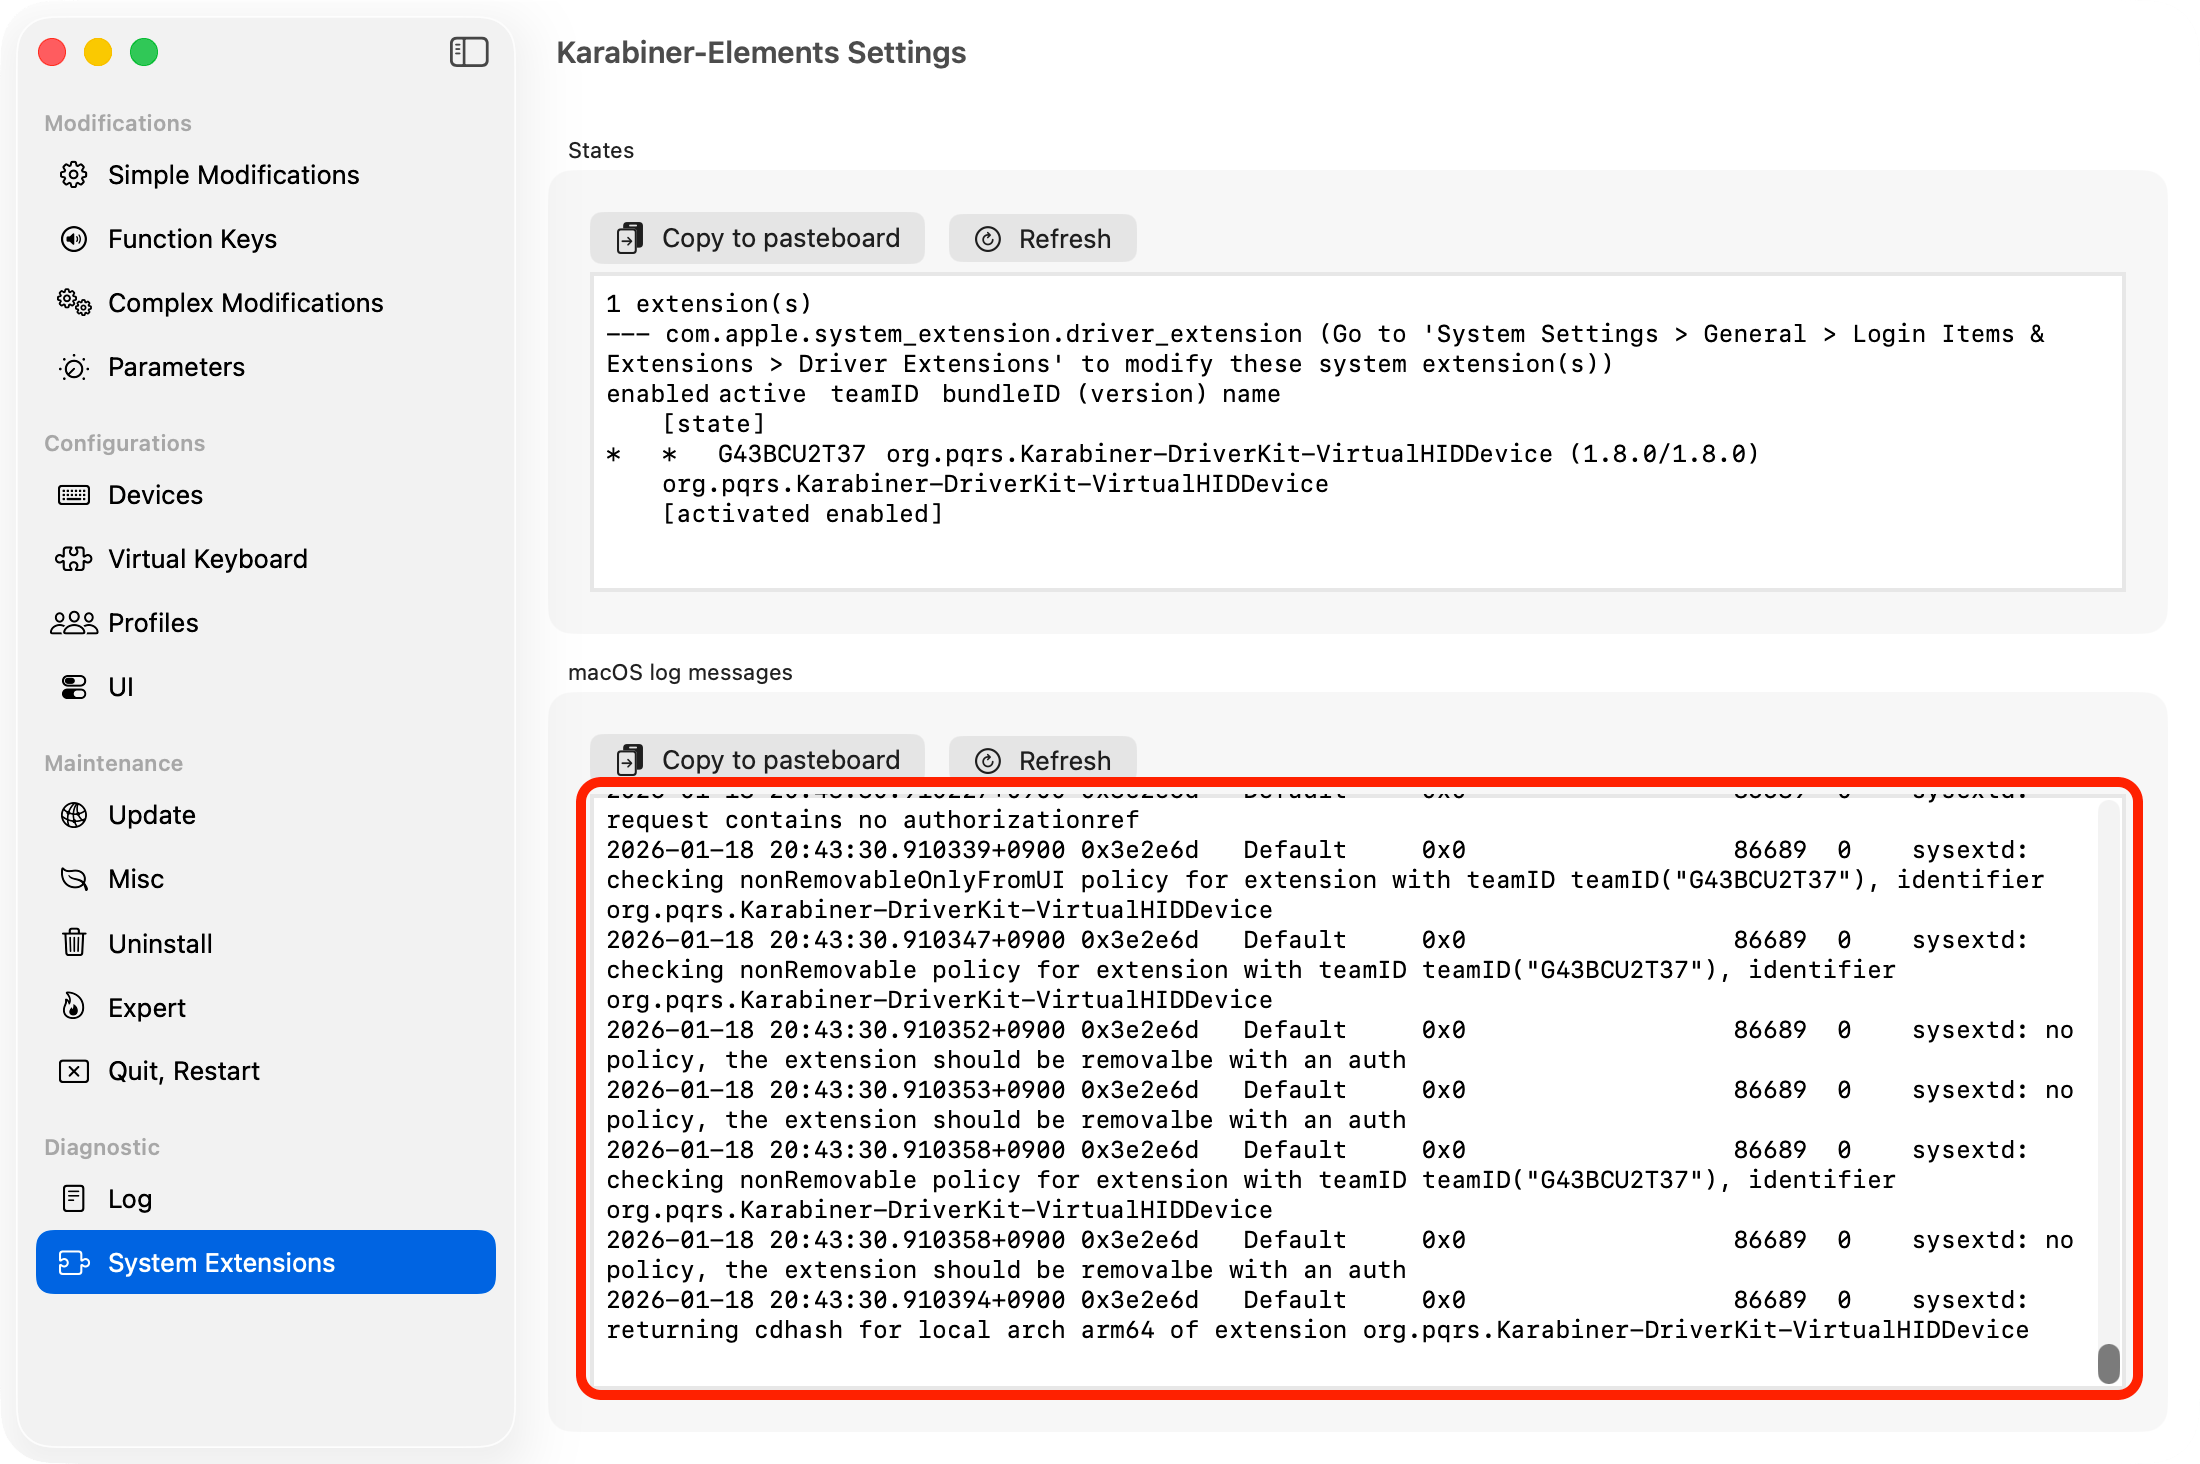Refresh the macOS log messages
This screenshot has height=1464, width=2200.
pos(1042,761)
